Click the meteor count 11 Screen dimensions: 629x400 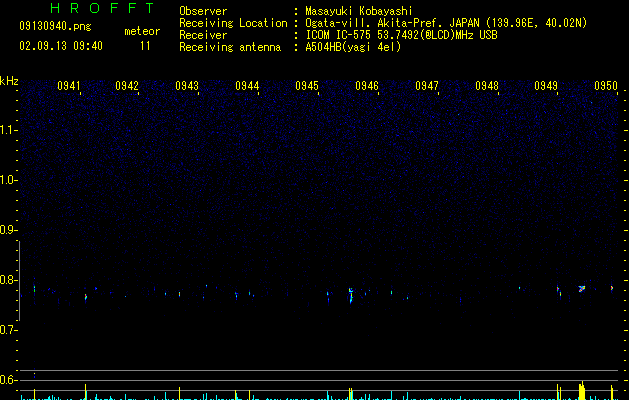(x=145, y=46)
